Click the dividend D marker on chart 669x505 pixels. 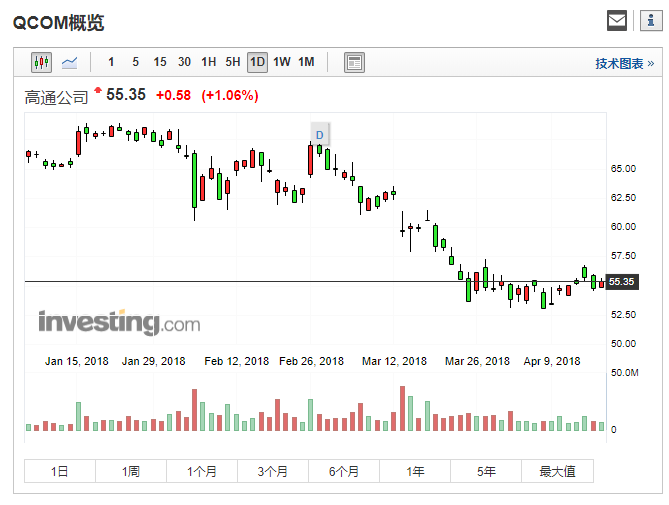pyautogui.click(x=320, y=135)
